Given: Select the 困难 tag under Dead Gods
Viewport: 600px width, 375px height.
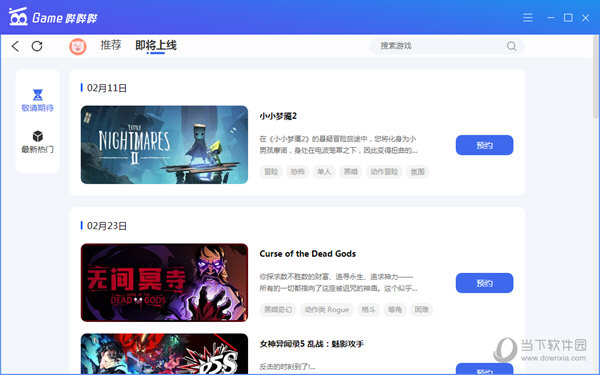Looking at the screenshot, I should click(x=421, y=310).
